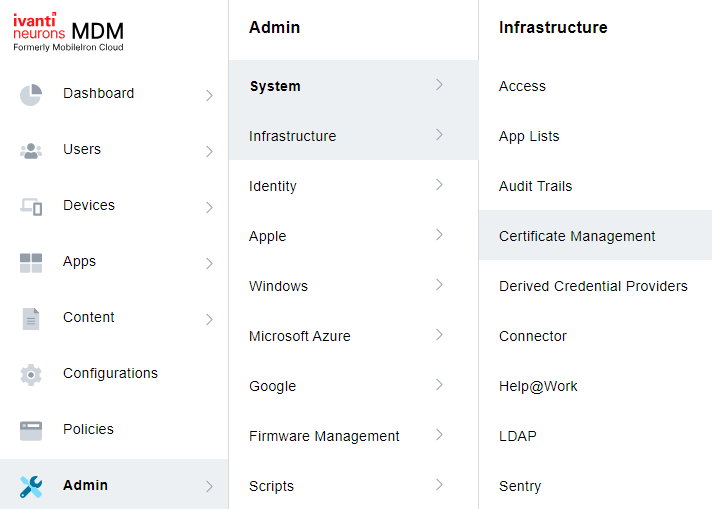Open the Scripts menu entry
The image size is (712, 509).
click(271, 486)
